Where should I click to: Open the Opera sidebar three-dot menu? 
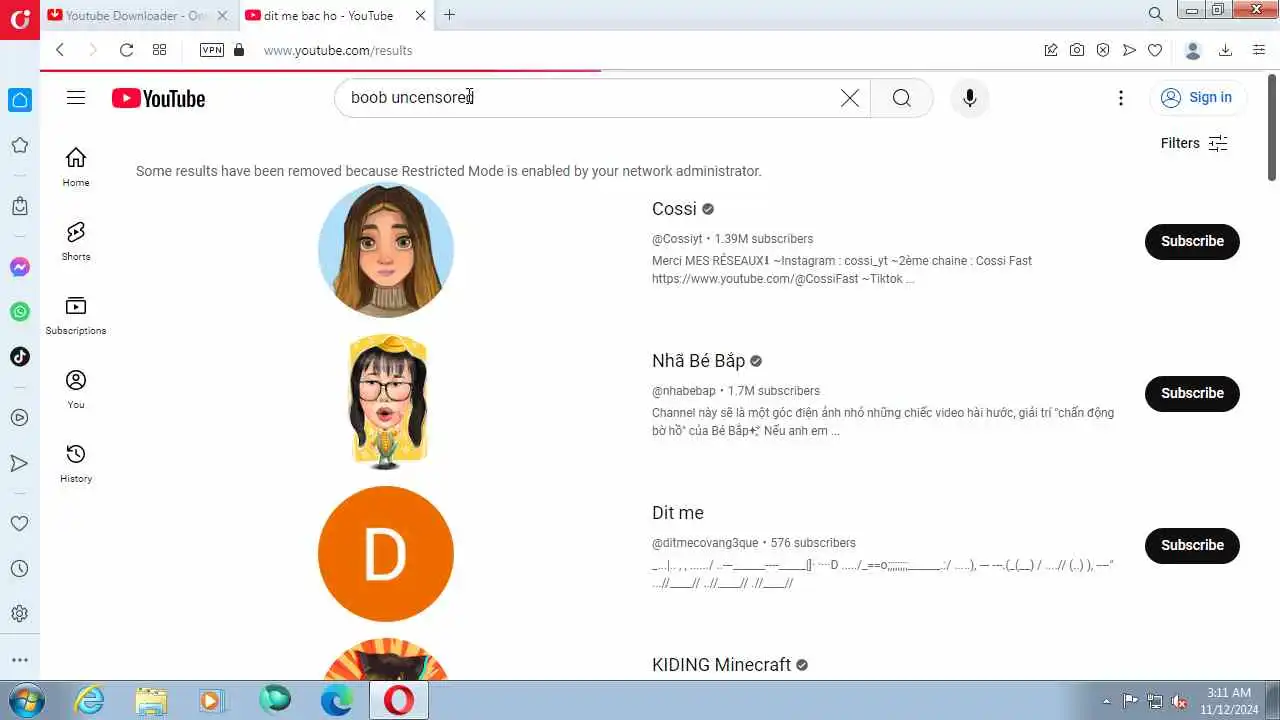pos(20,660)
